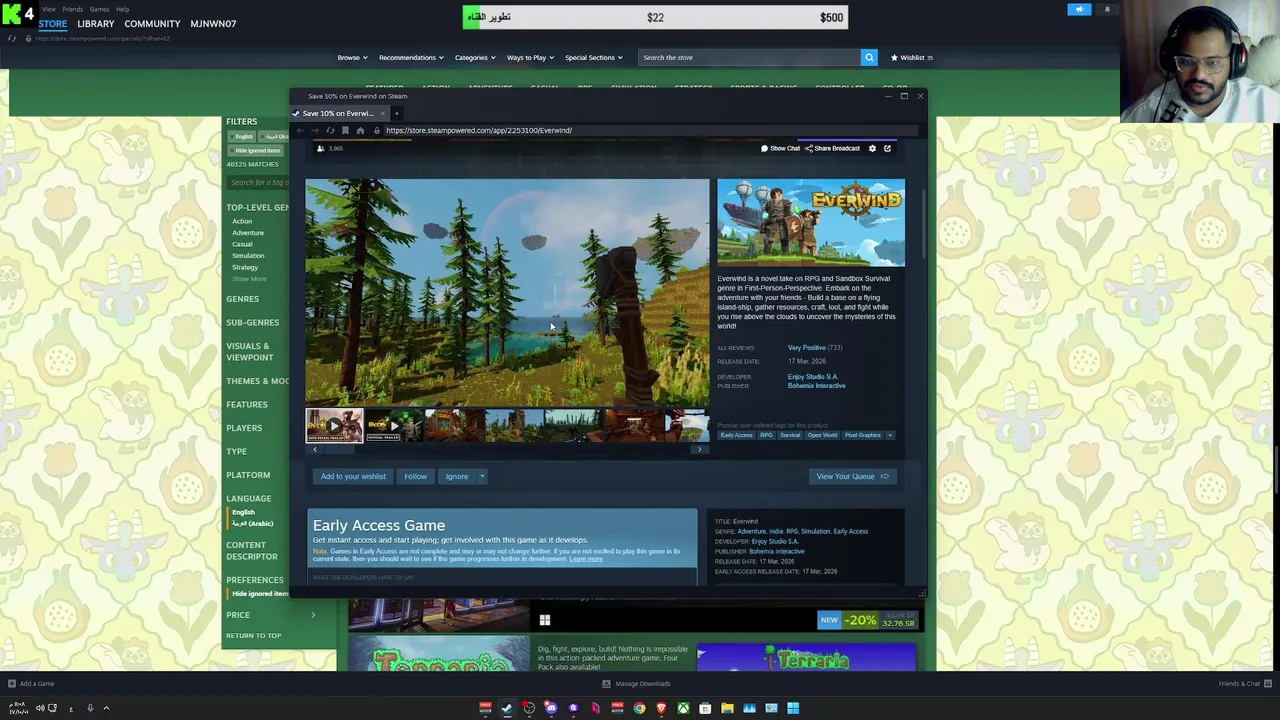Click Share Broadcast button
Viewport: 1280px width, 720px height.
(x=832, y=148)
